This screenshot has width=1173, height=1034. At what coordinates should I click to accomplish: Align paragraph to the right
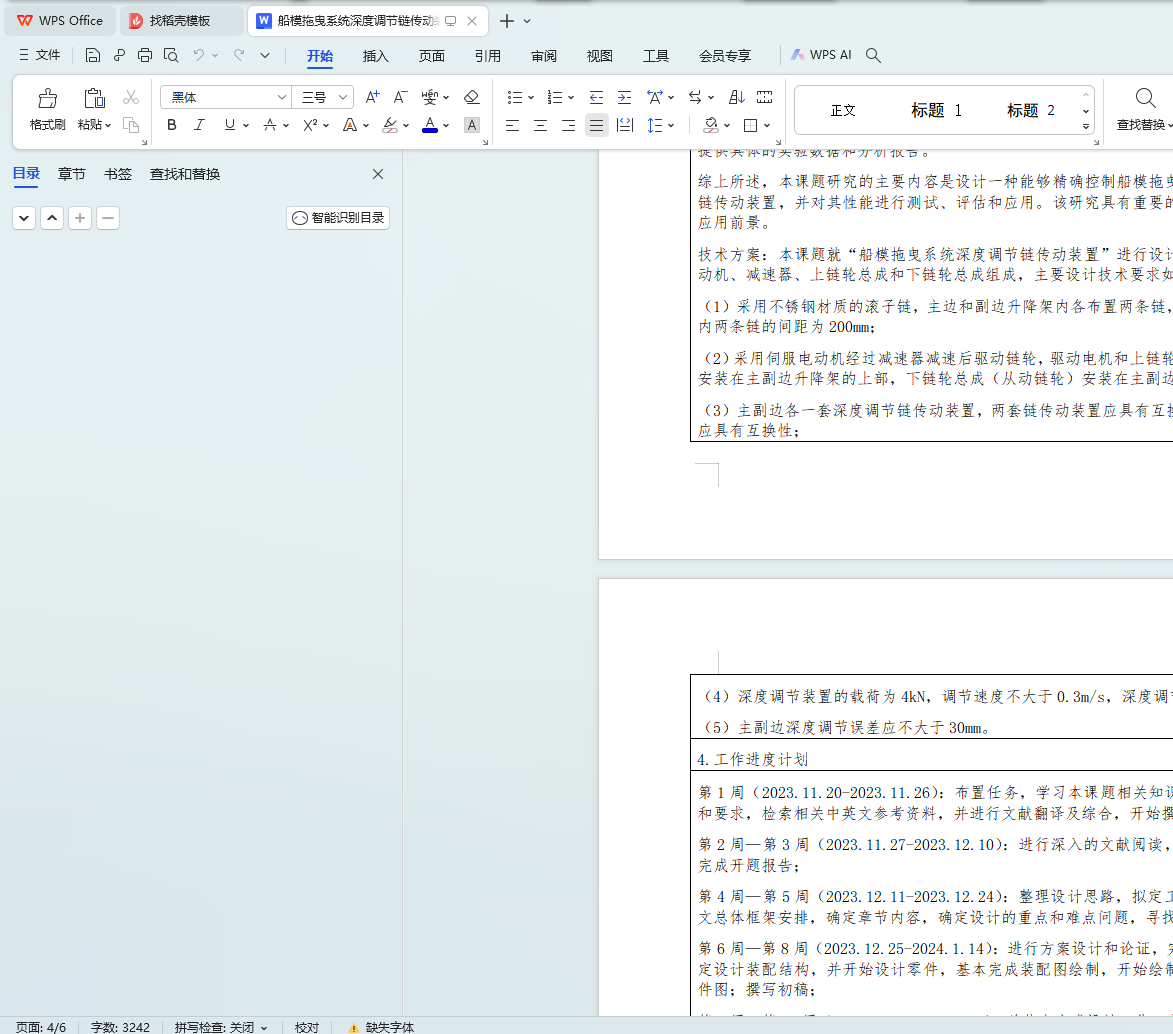pyautogui.click(x=569, y=125)
